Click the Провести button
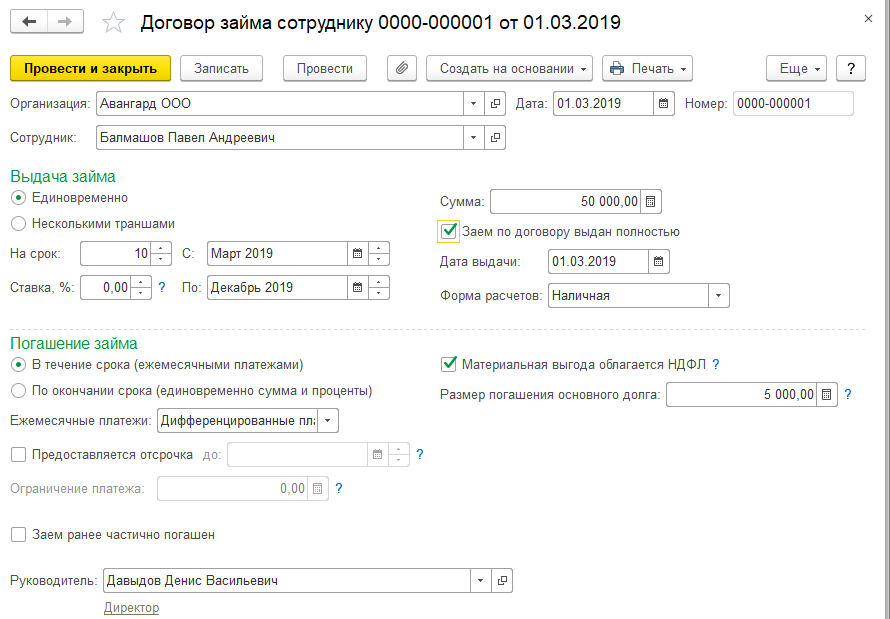 tap(325, 69)
